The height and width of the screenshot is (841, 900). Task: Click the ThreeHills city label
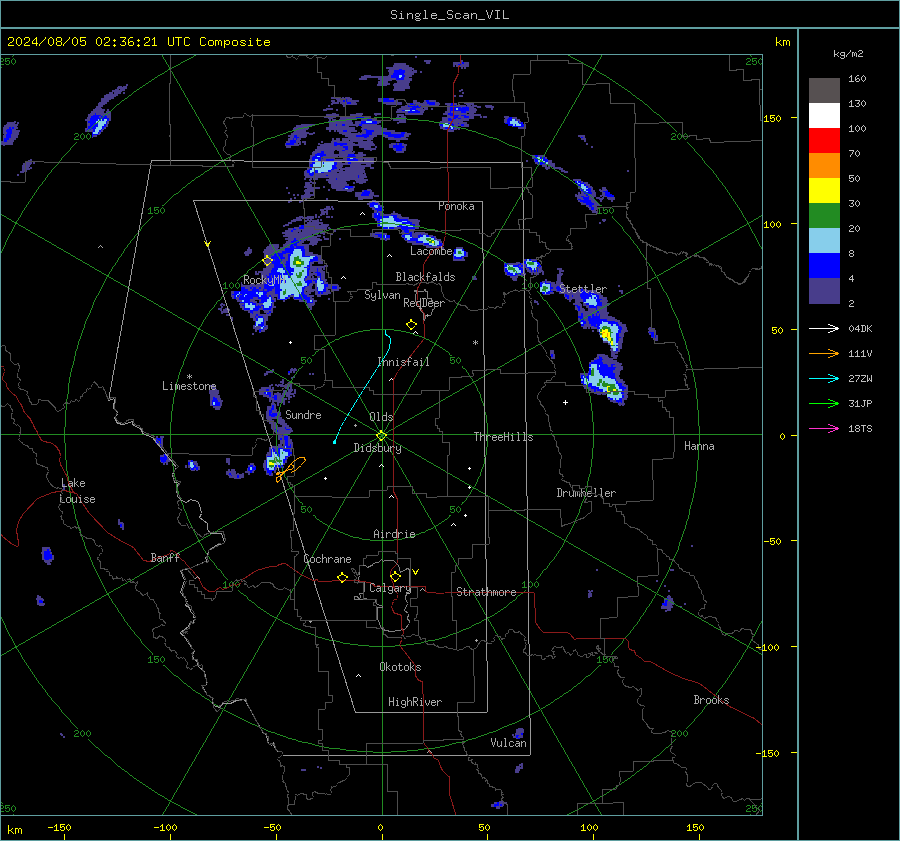point(503,437)
